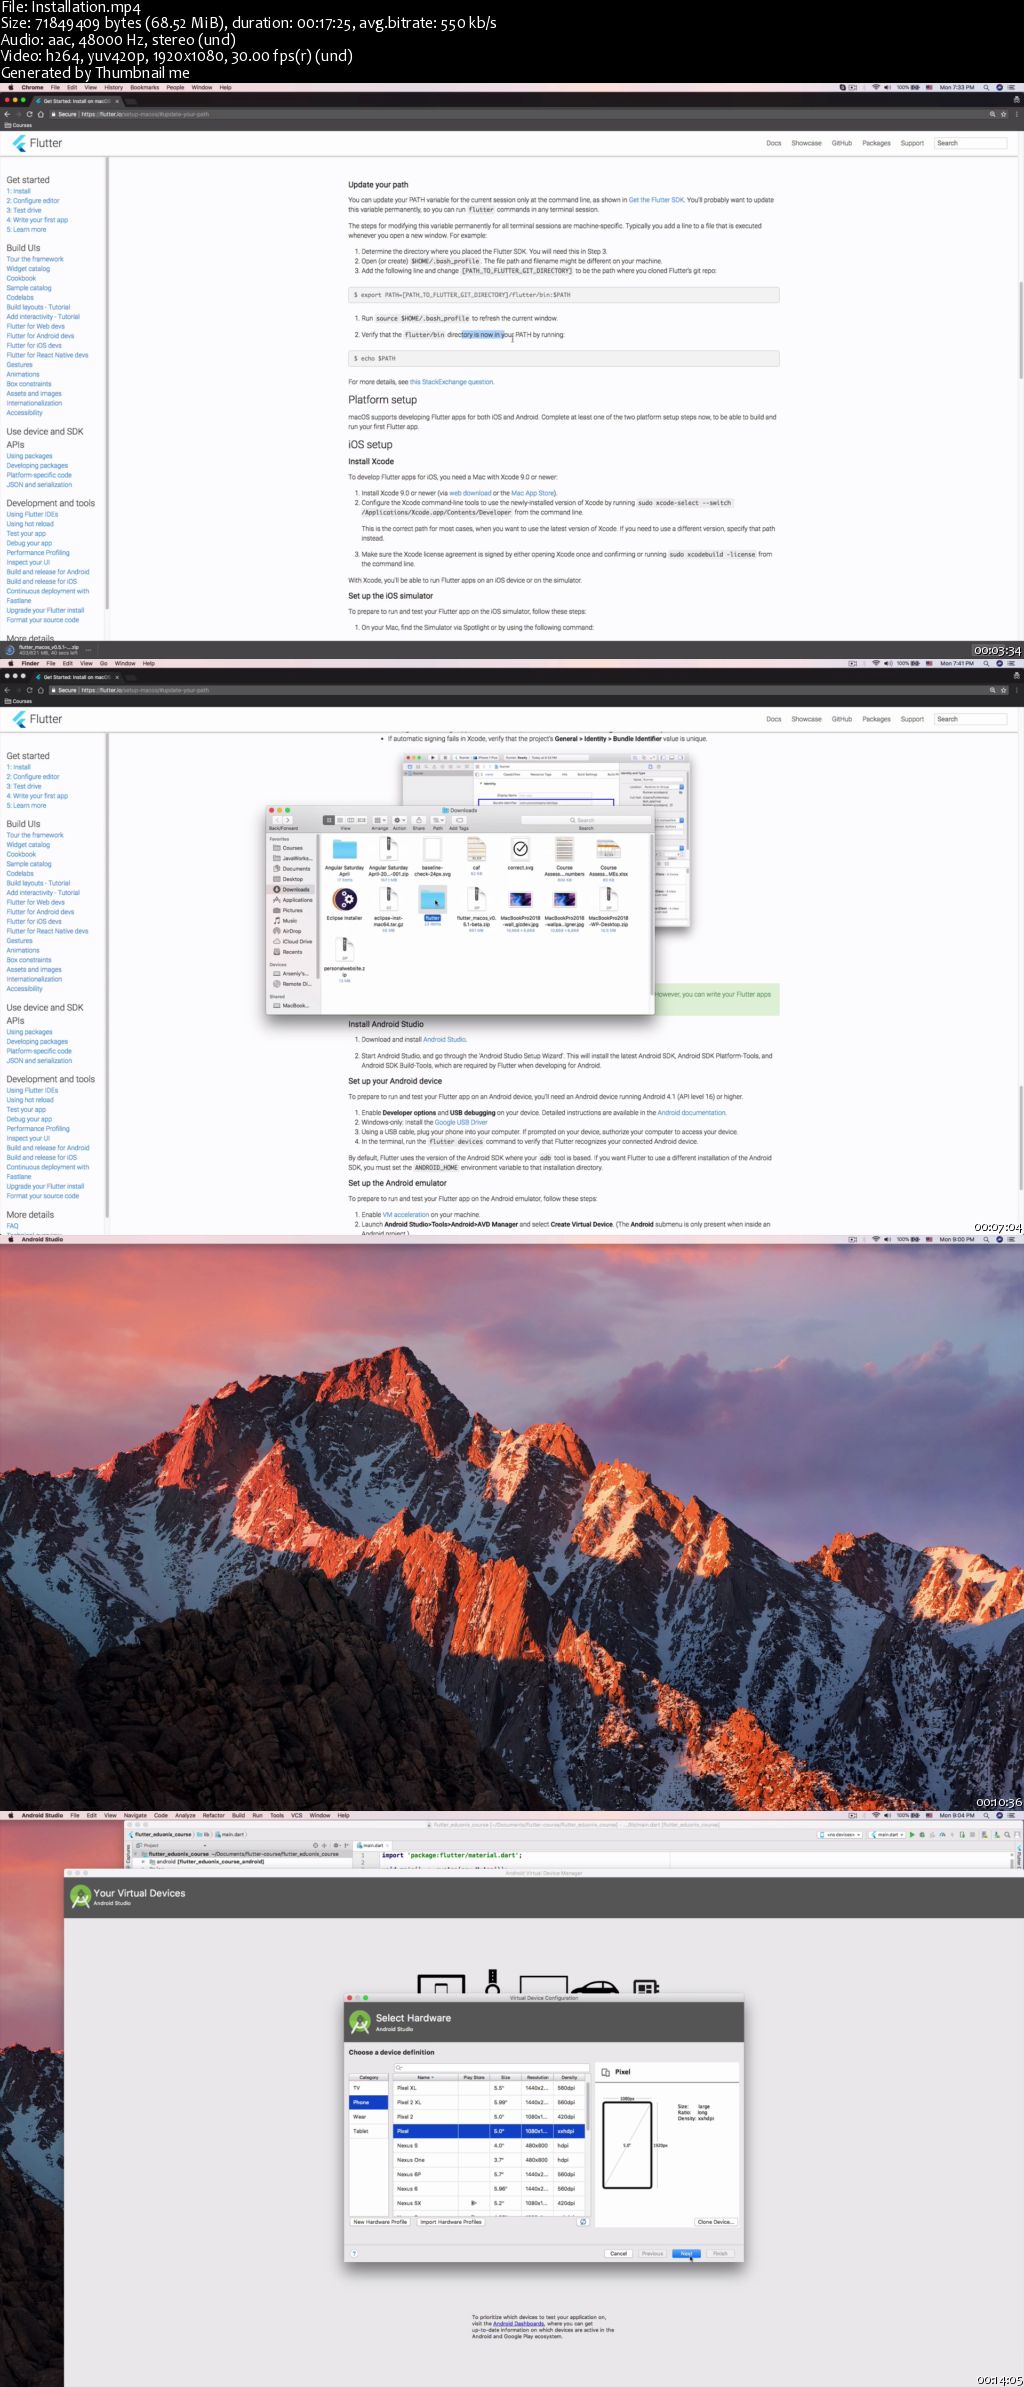This screenshot has width=1024, height=2387.
Task: Open main.dart run configuration dropdown
Action: 887,1835
